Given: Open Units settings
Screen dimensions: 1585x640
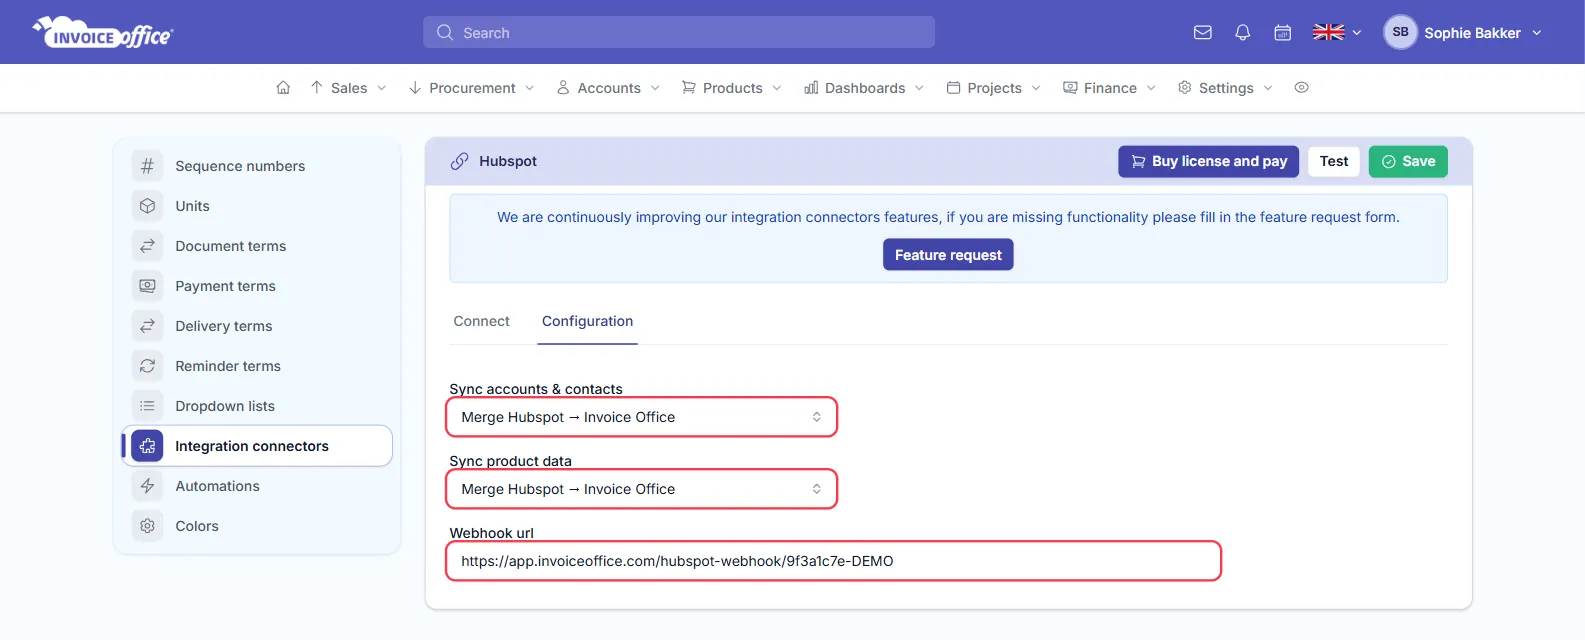Looking at the screenshot, I should (x=258, y=206).
